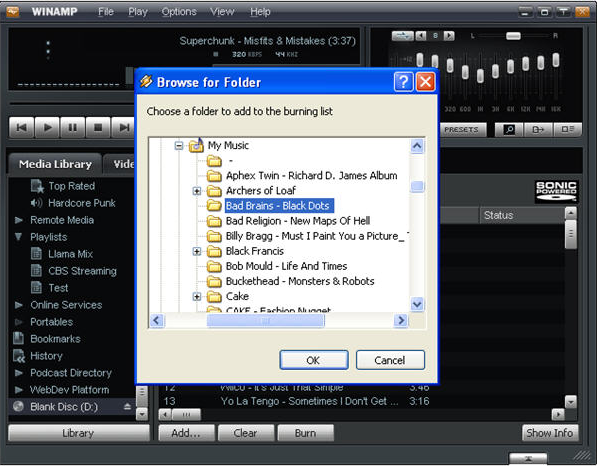Select Aphex Twin - Richard D. James Album folder
Screen dimensions: 597x467
pos(311,175)
